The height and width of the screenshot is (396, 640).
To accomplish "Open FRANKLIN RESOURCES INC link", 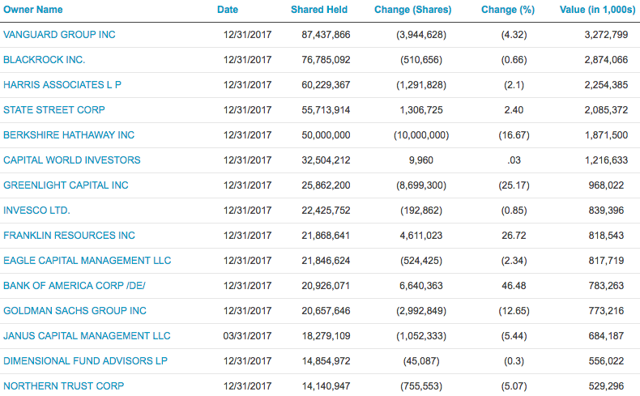I will coord(69,236).
